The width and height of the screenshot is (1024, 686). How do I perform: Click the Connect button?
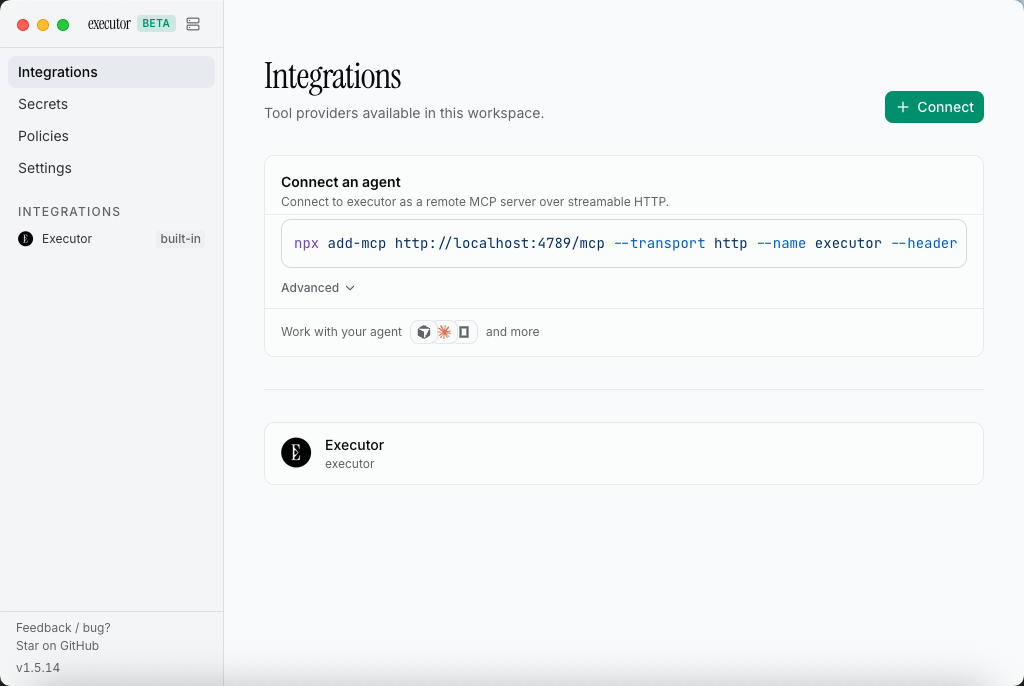(934, 107)
